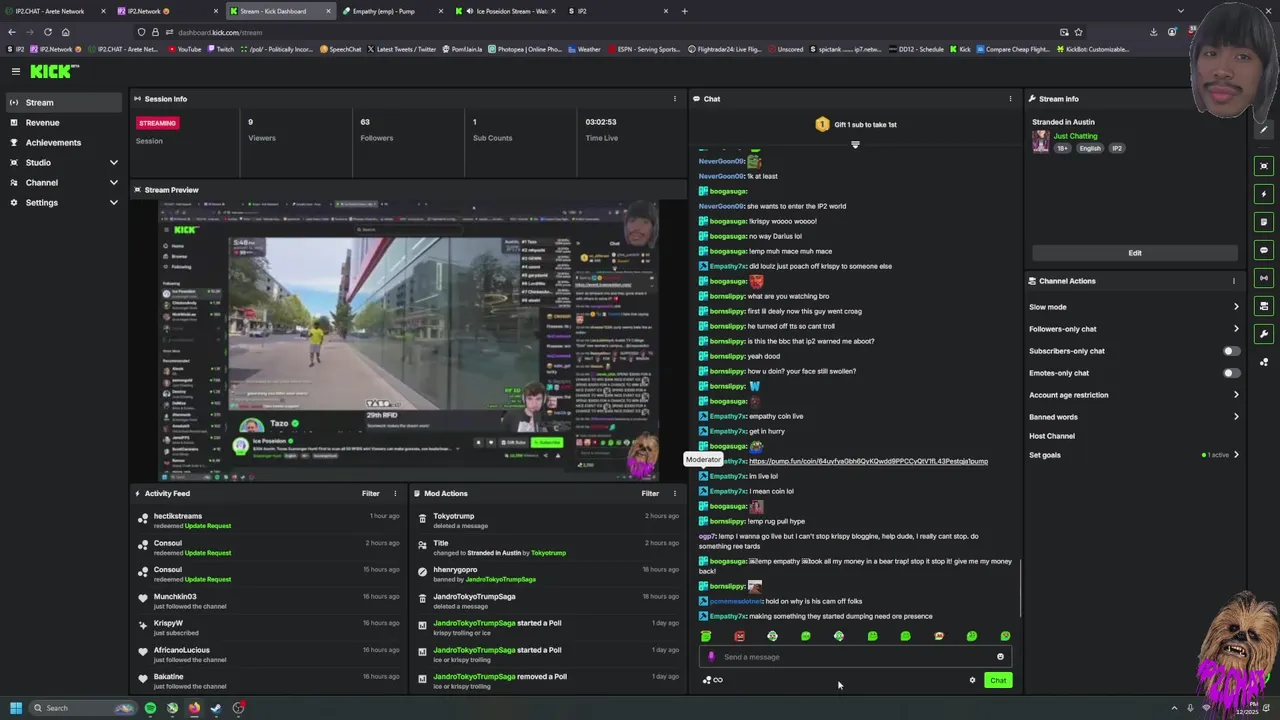
Task: Open chat settings gear icon
Action: click(x=972, y=680)
